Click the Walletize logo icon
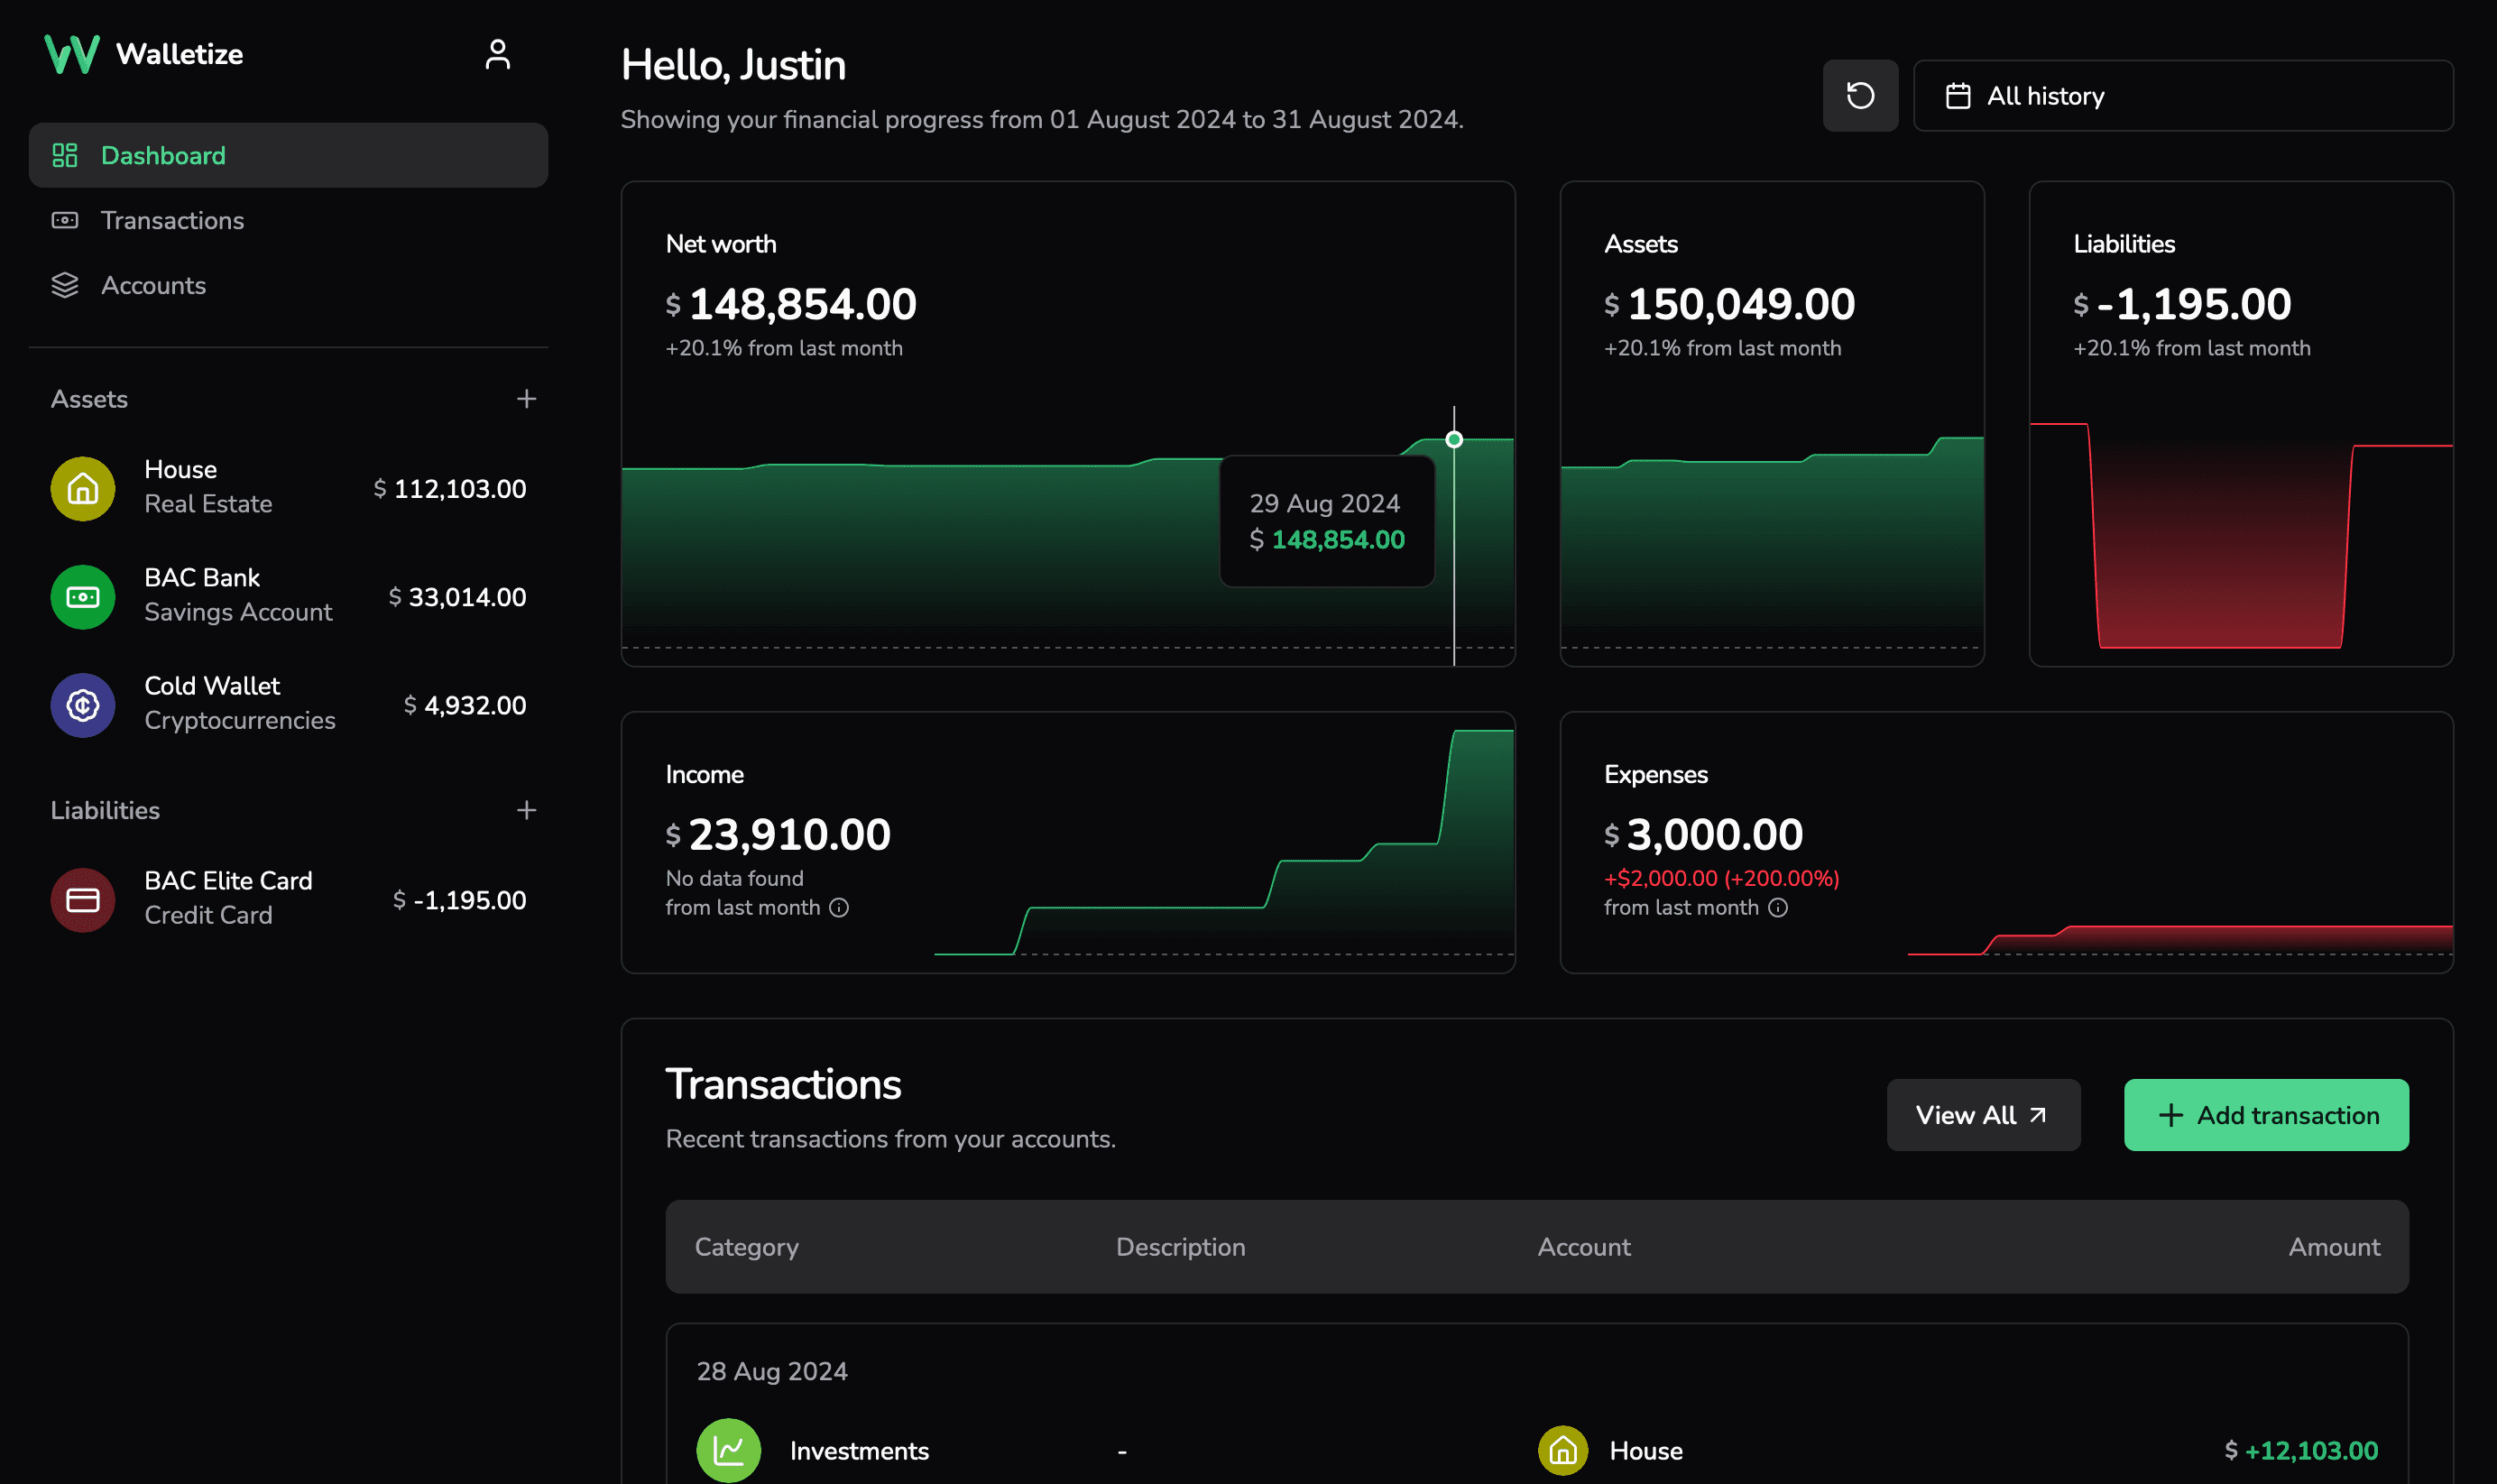2497x1484 pixels. (x=72, y=54)
